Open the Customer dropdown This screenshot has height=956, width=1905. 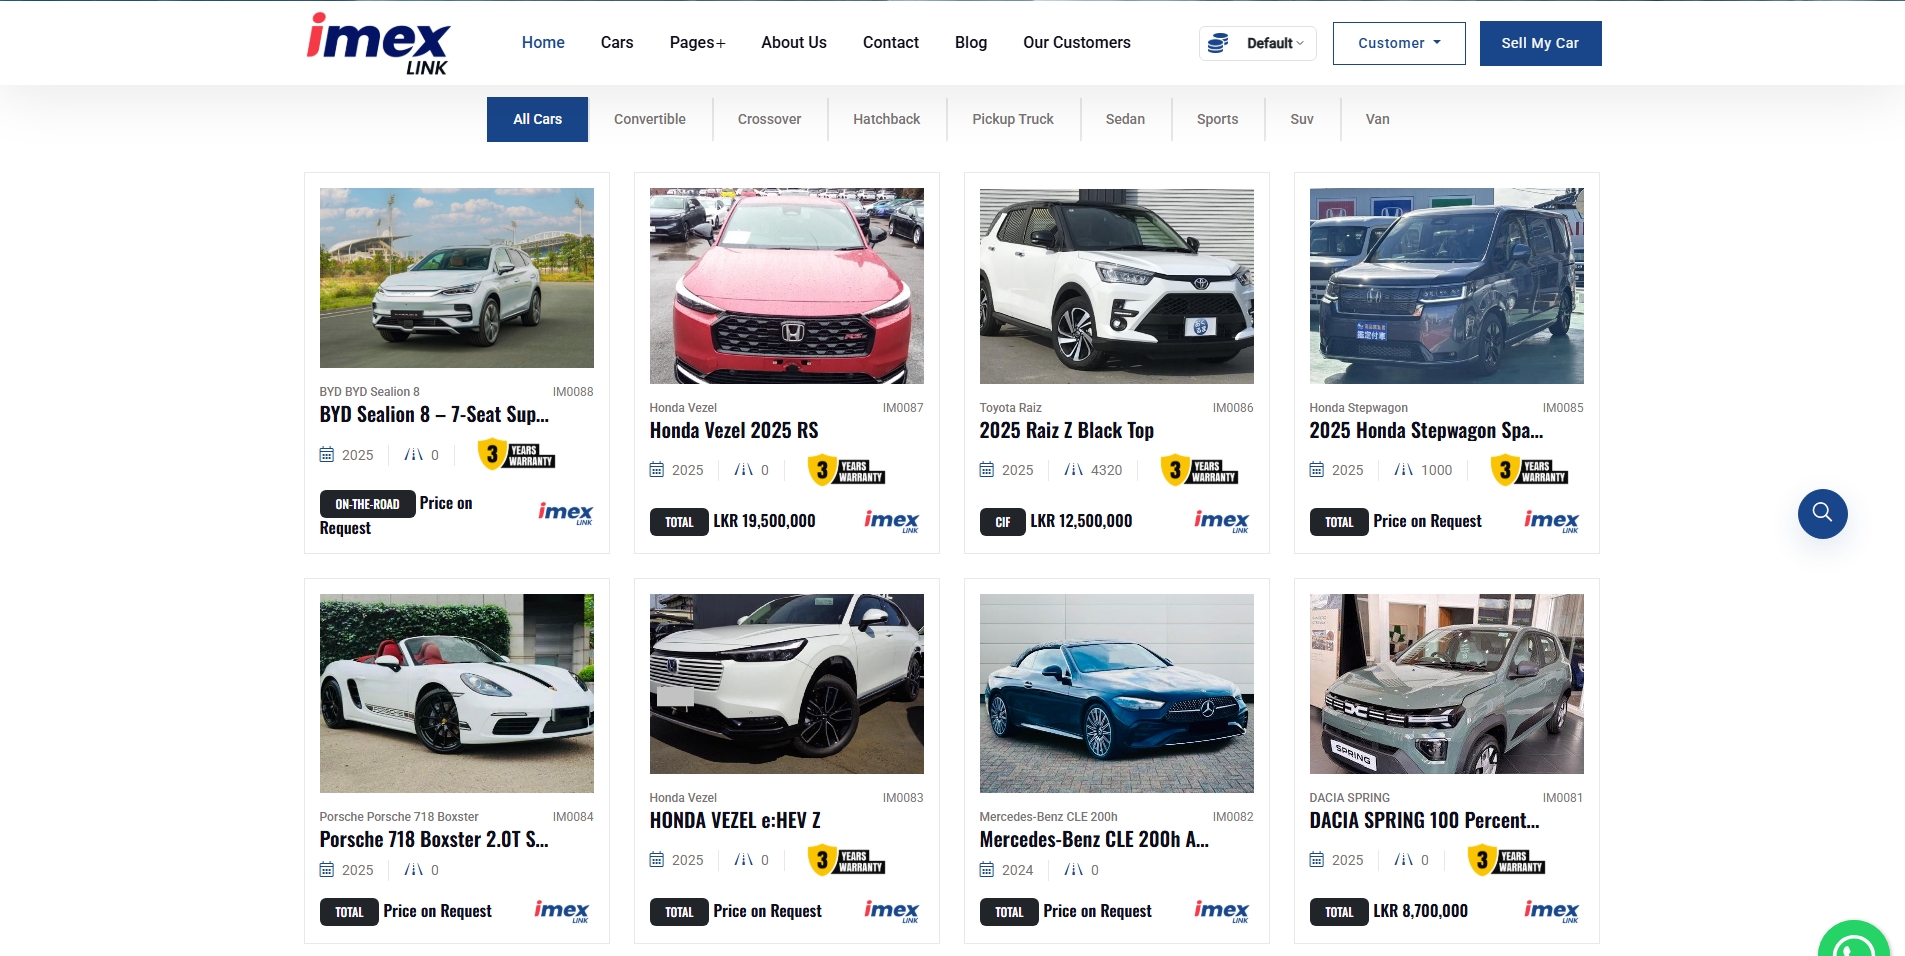pyautogui.click(x=1397, y=43)
